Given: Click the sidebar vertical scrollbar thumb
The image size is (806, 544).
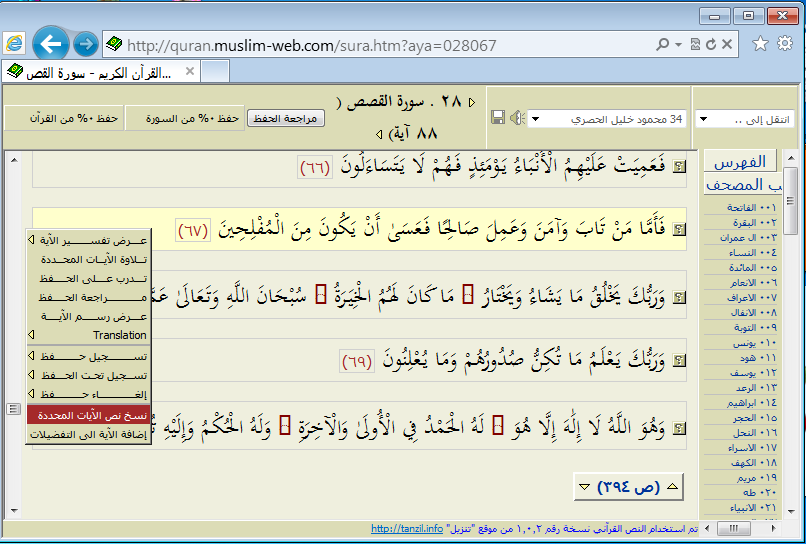Looking at the screenshot, I should 791,200.
